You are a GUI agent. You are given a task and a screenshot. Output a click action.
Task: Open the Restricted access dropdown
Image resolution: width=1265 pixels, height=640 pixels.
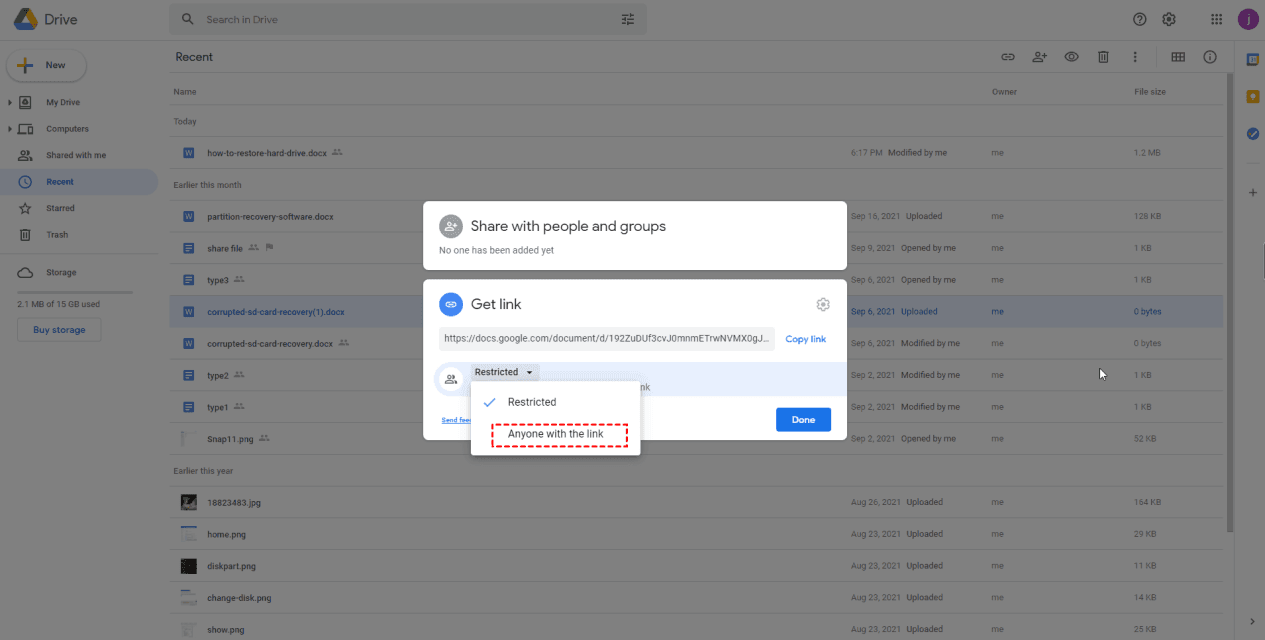pyautogui.click(x=504, y=372)
